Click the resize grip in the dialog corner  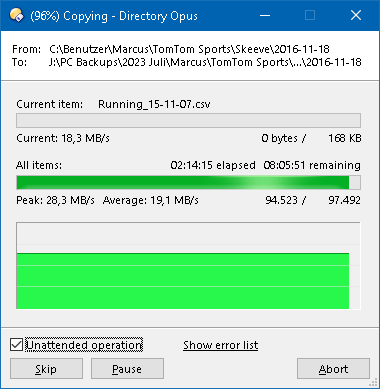374,383
